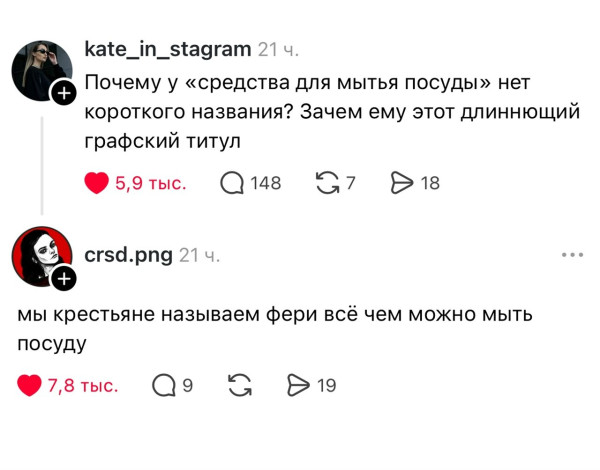Open the crsd.png username link

[127, 255]
